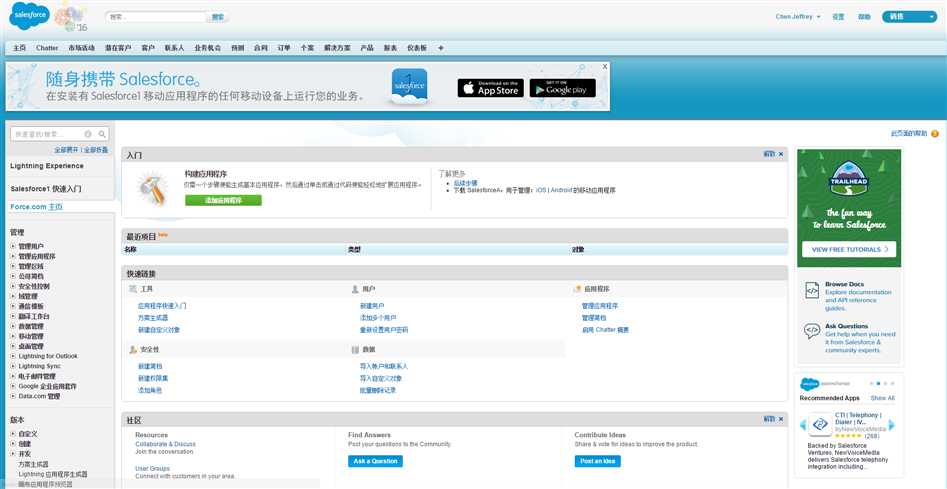Open the 仪表板 dashboards tab

(x=417, y=48)
